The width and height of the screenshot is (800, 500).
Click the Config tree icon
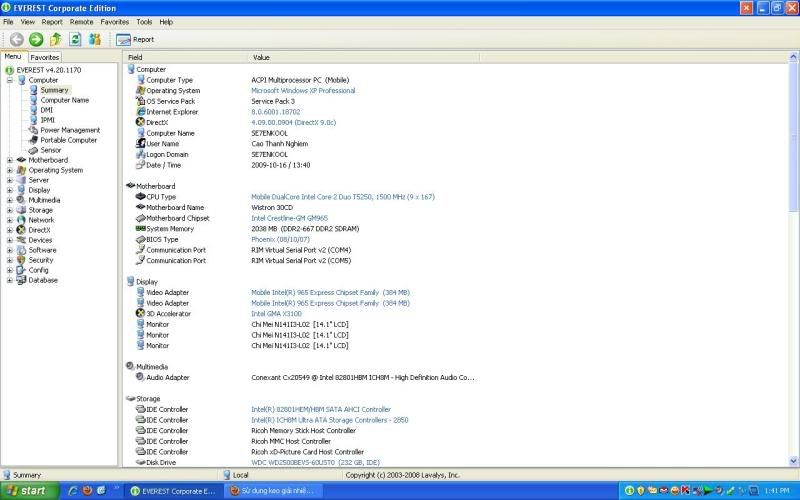[21, 270]
